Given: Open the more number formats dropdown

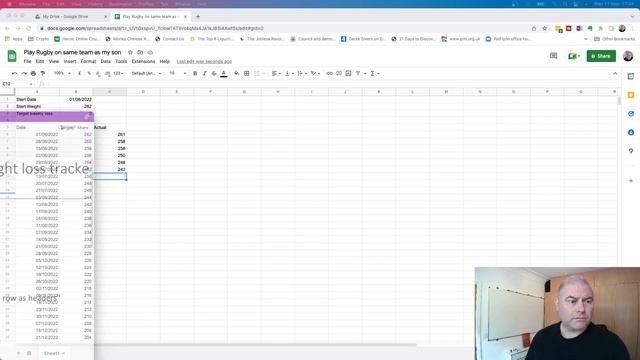Looking at the screenshot, I should 118,73.
